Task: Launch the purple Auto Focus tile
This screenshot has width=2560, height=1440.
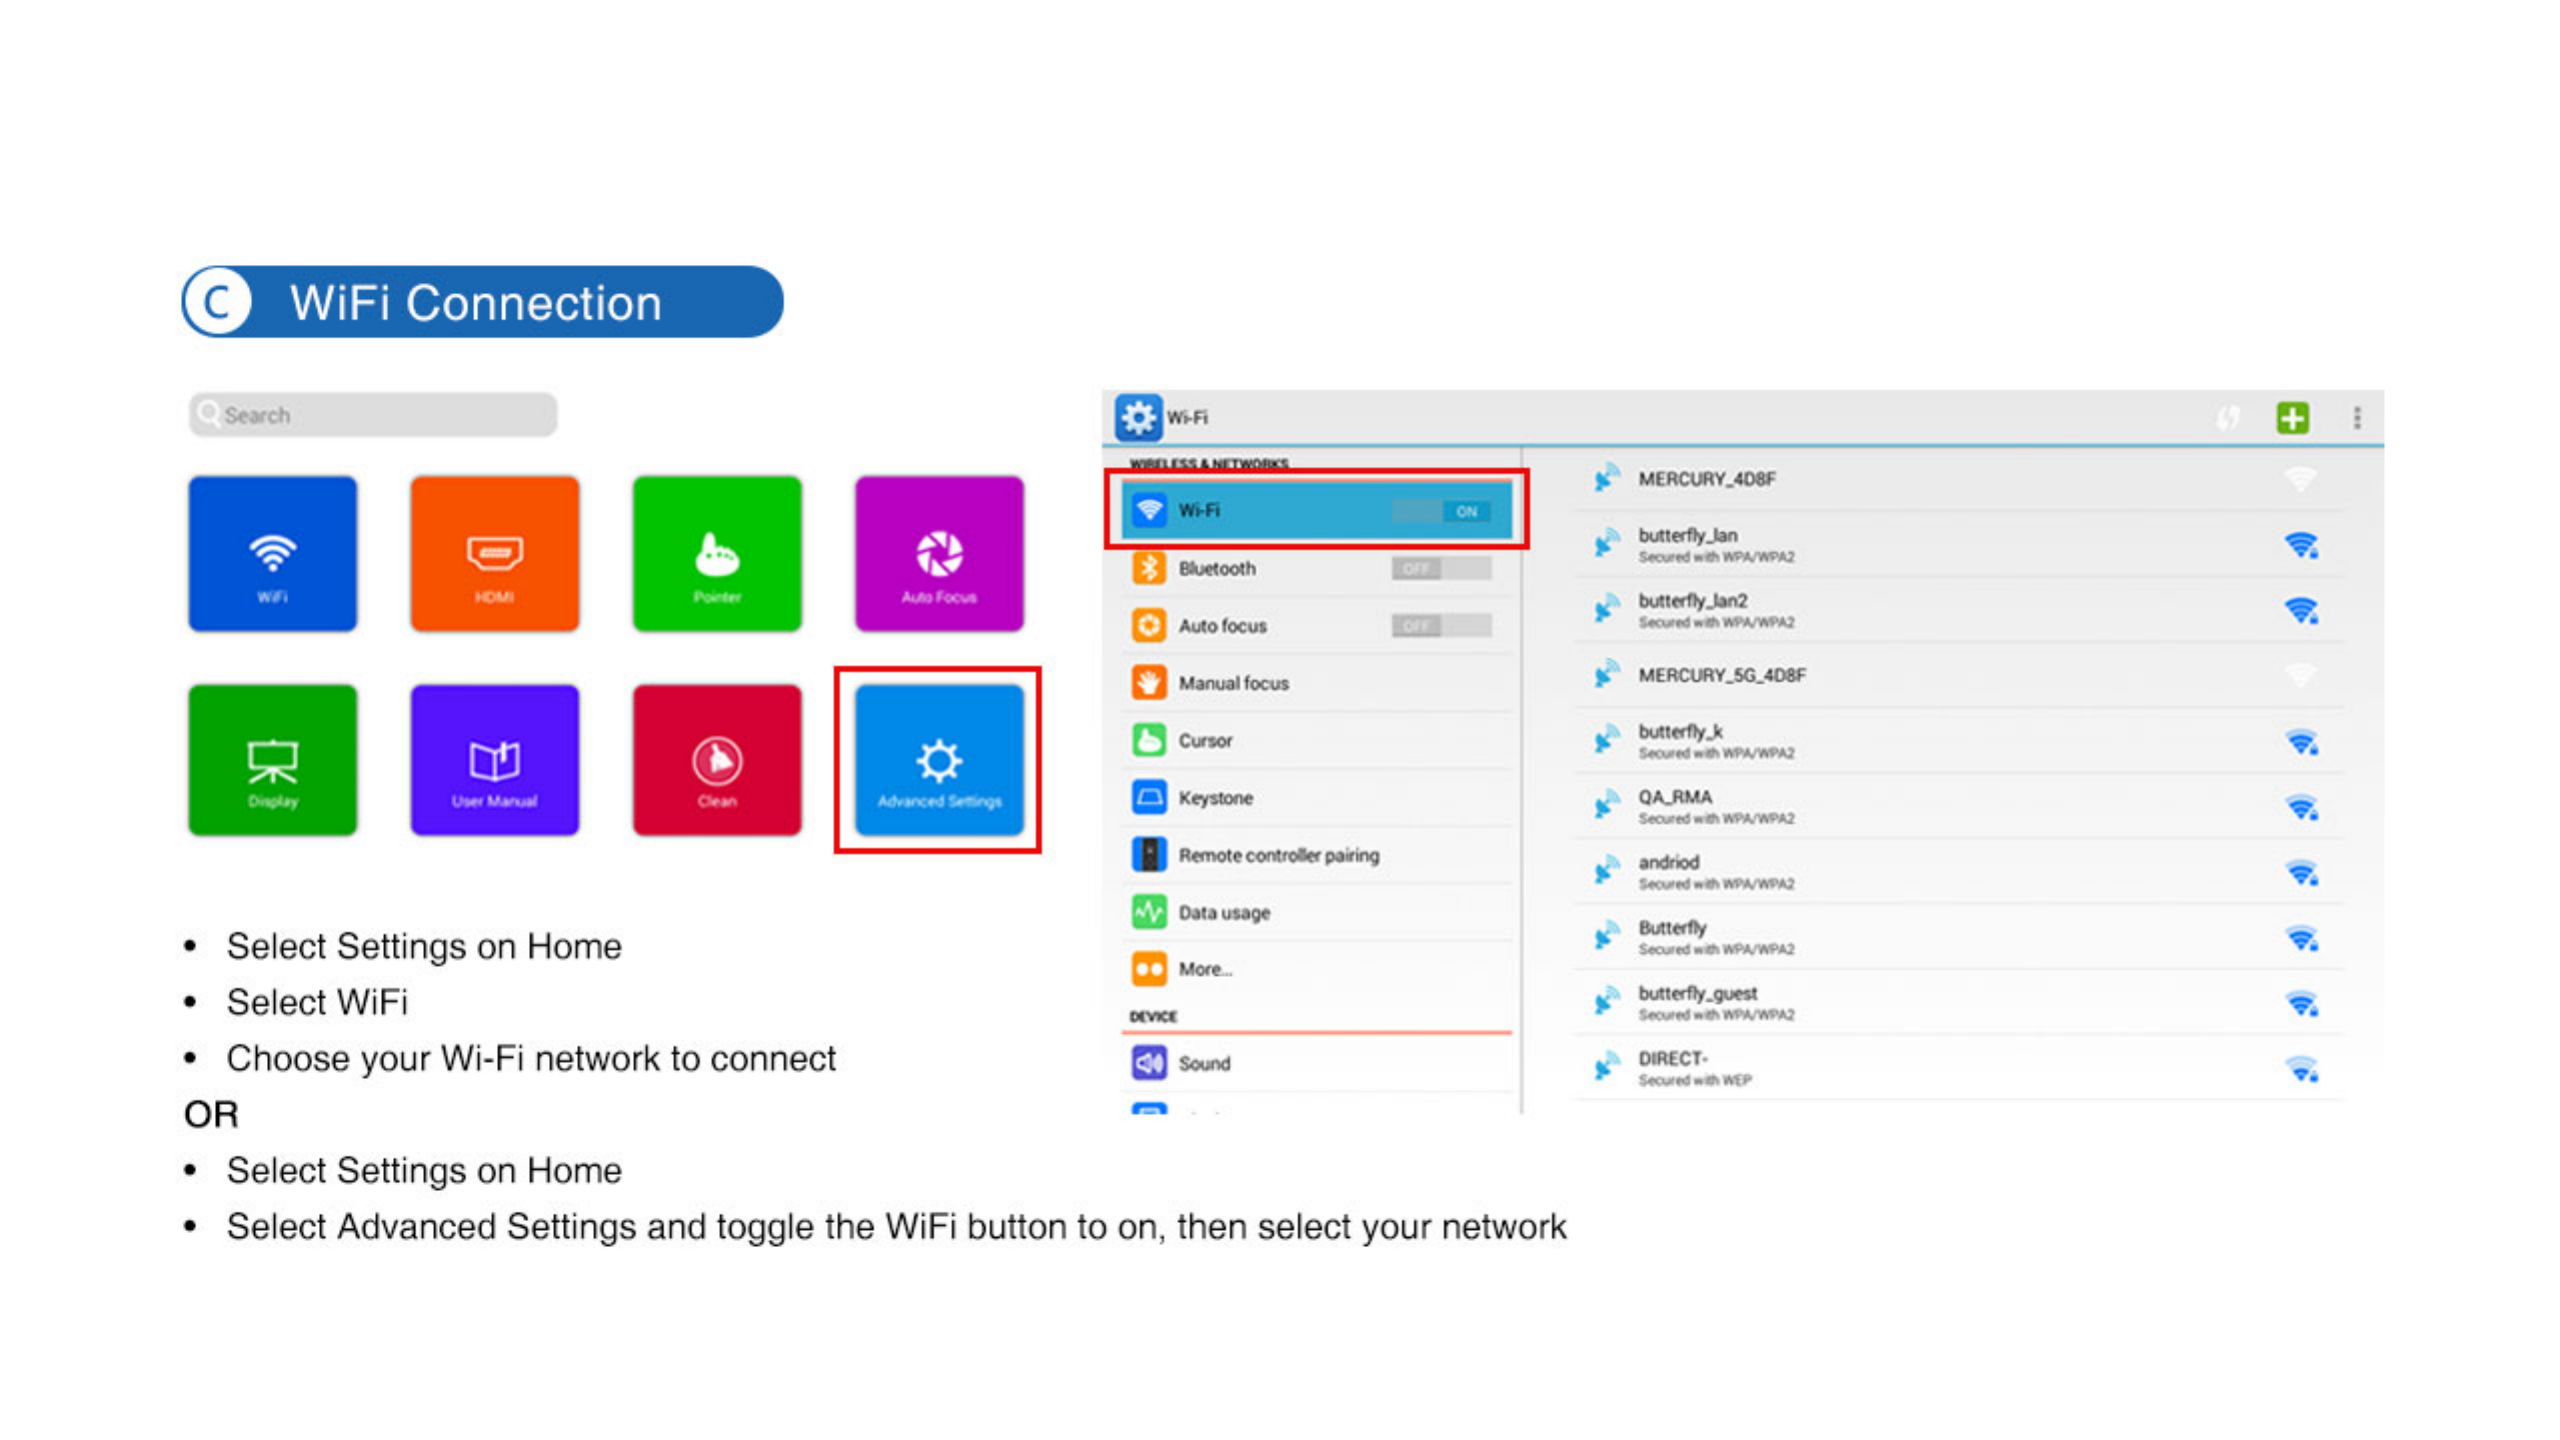Action: point(938,554)
